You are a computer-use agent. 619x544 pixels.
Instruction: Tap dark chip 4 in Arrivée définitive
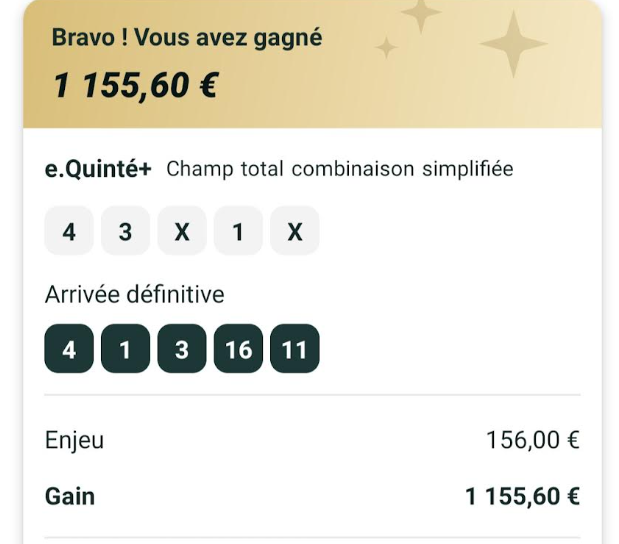pos(69,351)
